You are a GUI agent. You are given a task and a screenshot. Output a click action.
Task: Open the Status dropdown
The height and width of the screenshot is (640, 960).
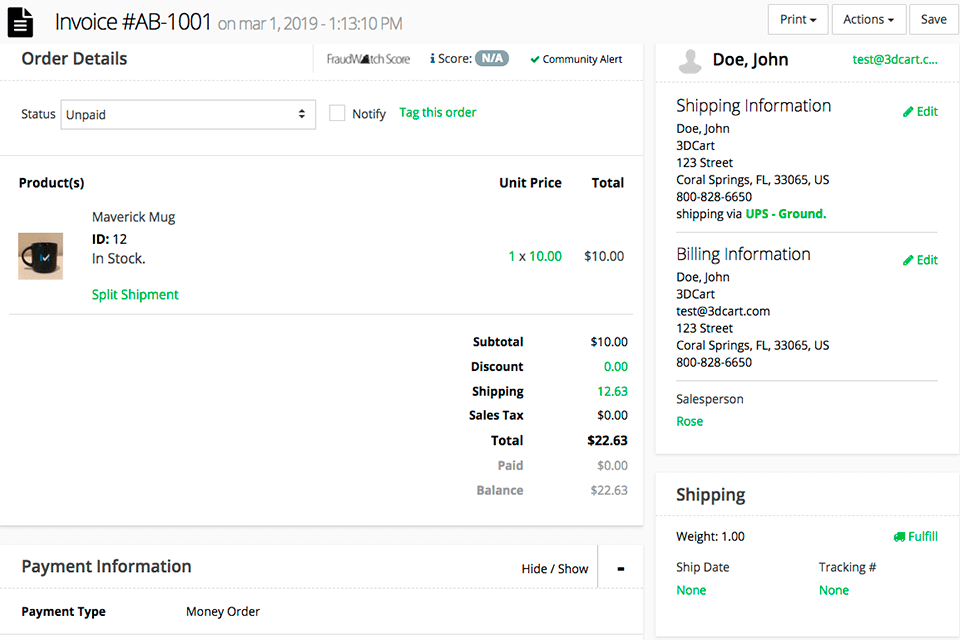(188, 115)
